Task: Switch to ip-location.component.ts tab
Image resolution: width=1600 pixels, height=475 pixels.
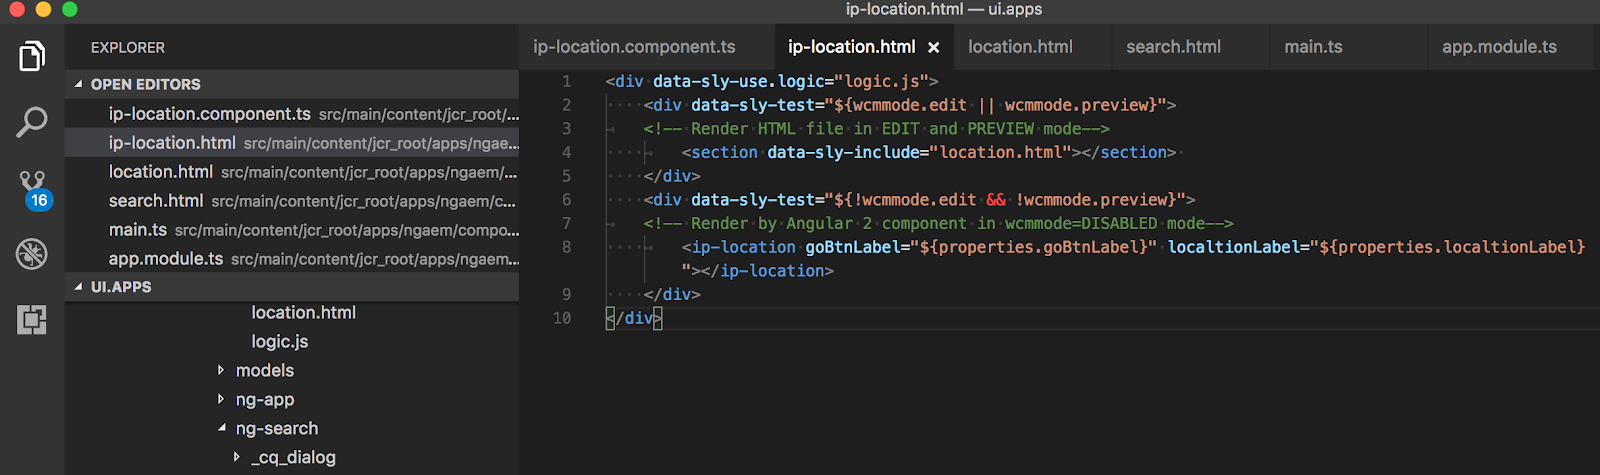Action: 634,47
